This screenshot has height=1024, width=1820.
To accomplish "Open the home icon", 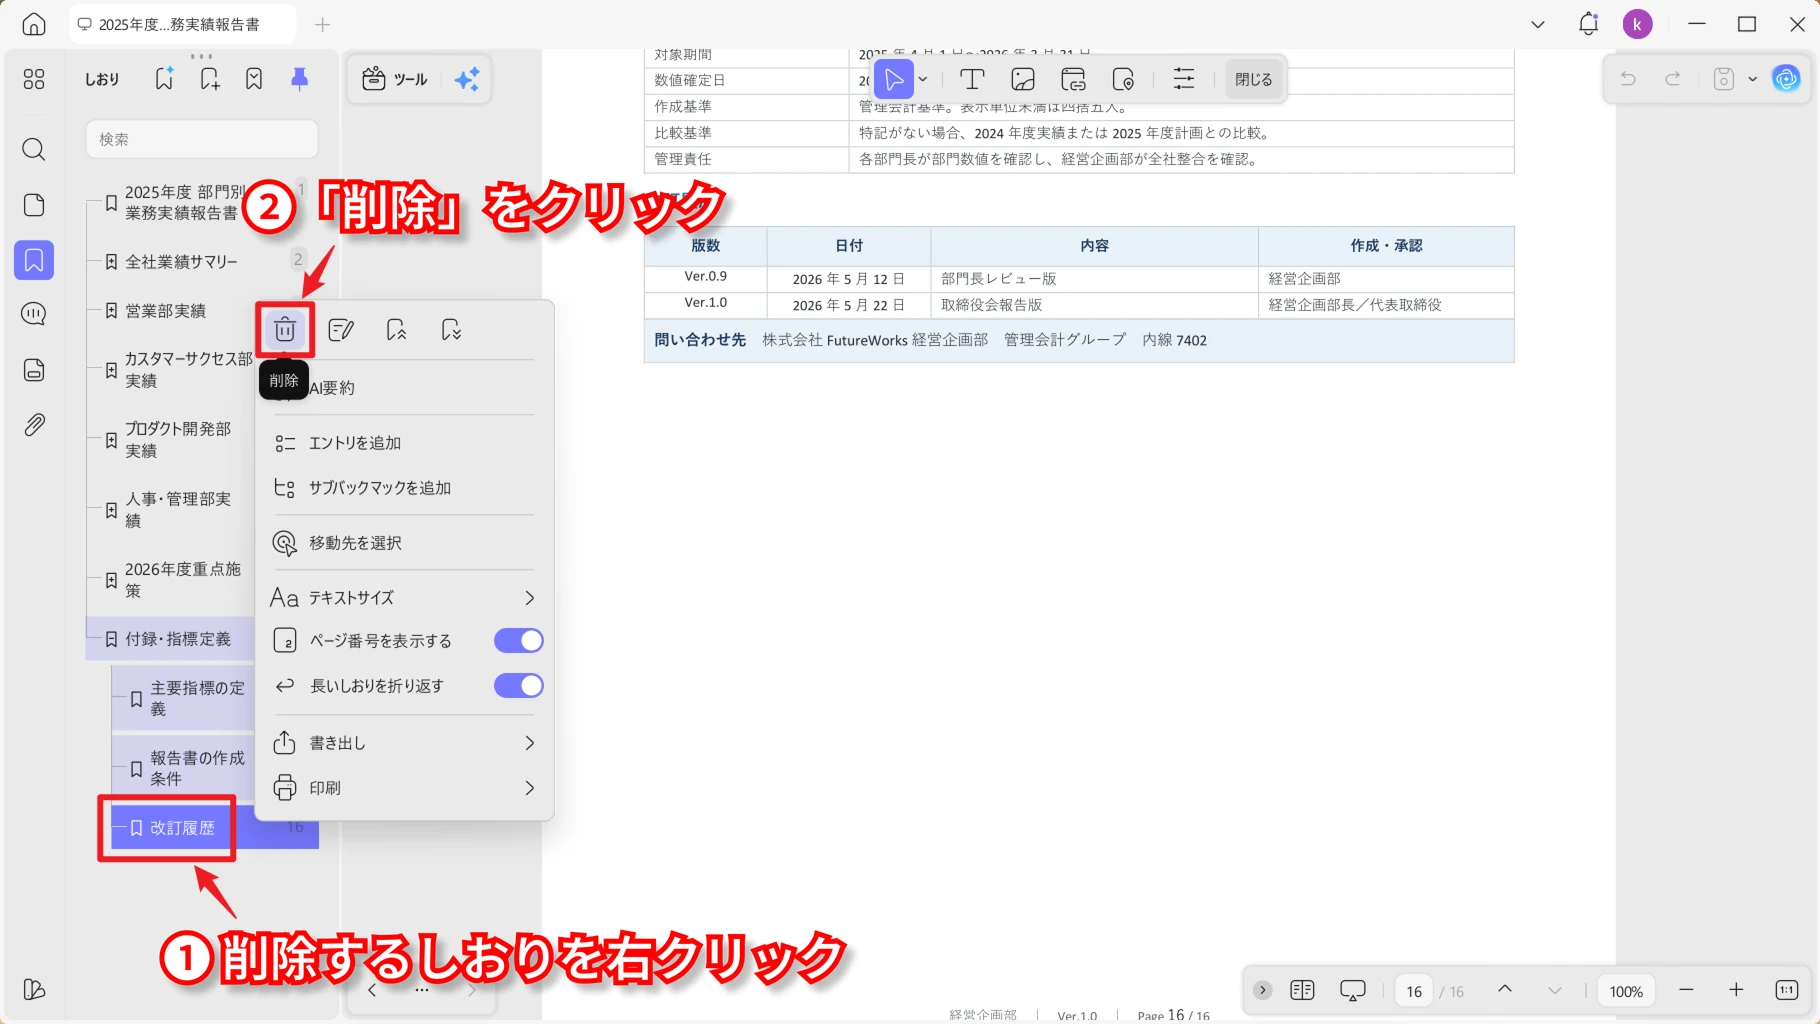I will (34, 24).
